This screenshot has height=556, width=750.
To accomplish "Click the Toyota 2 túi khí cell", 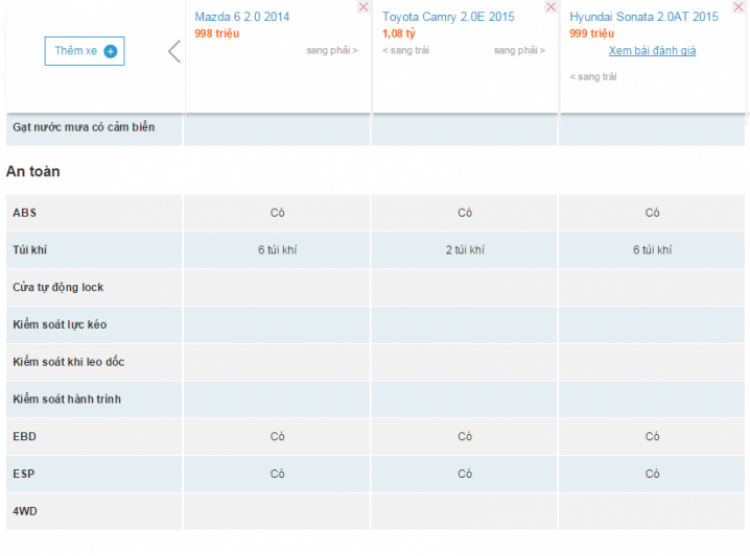I will [465, 250].
